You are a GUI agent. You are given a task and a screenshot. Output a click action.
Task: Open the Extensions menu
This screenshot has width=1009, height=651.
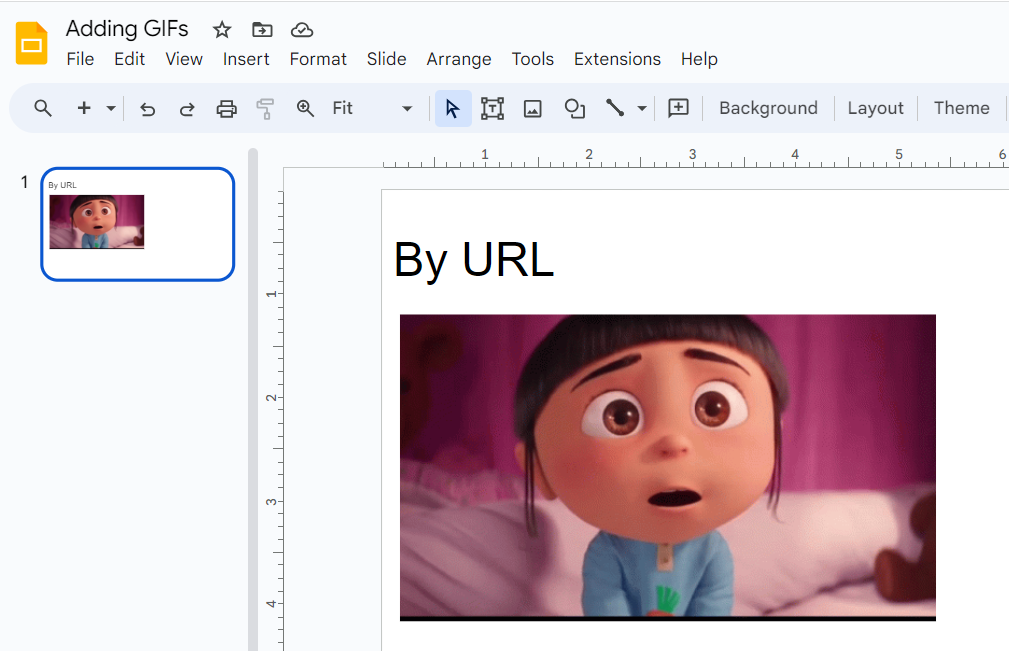tap(617, 59)
